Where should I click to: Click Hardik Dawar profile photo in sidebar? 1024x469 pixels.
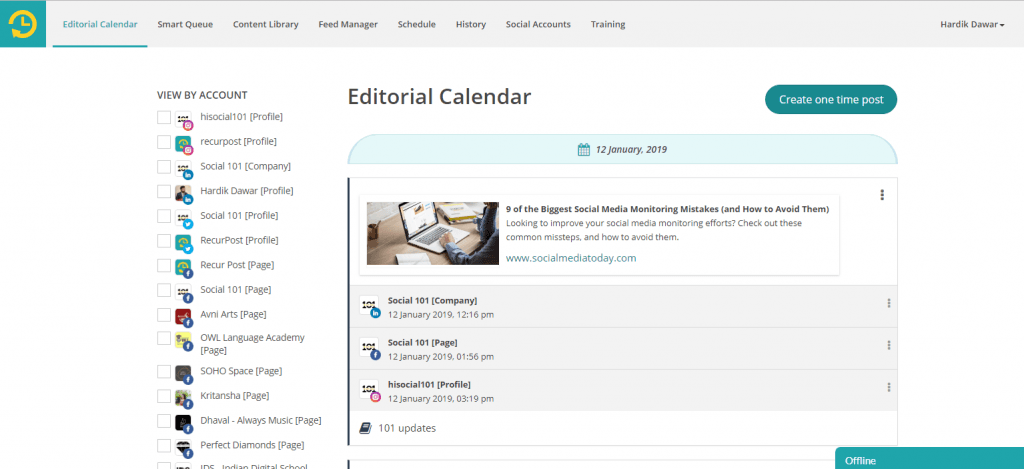pos(184,193)
